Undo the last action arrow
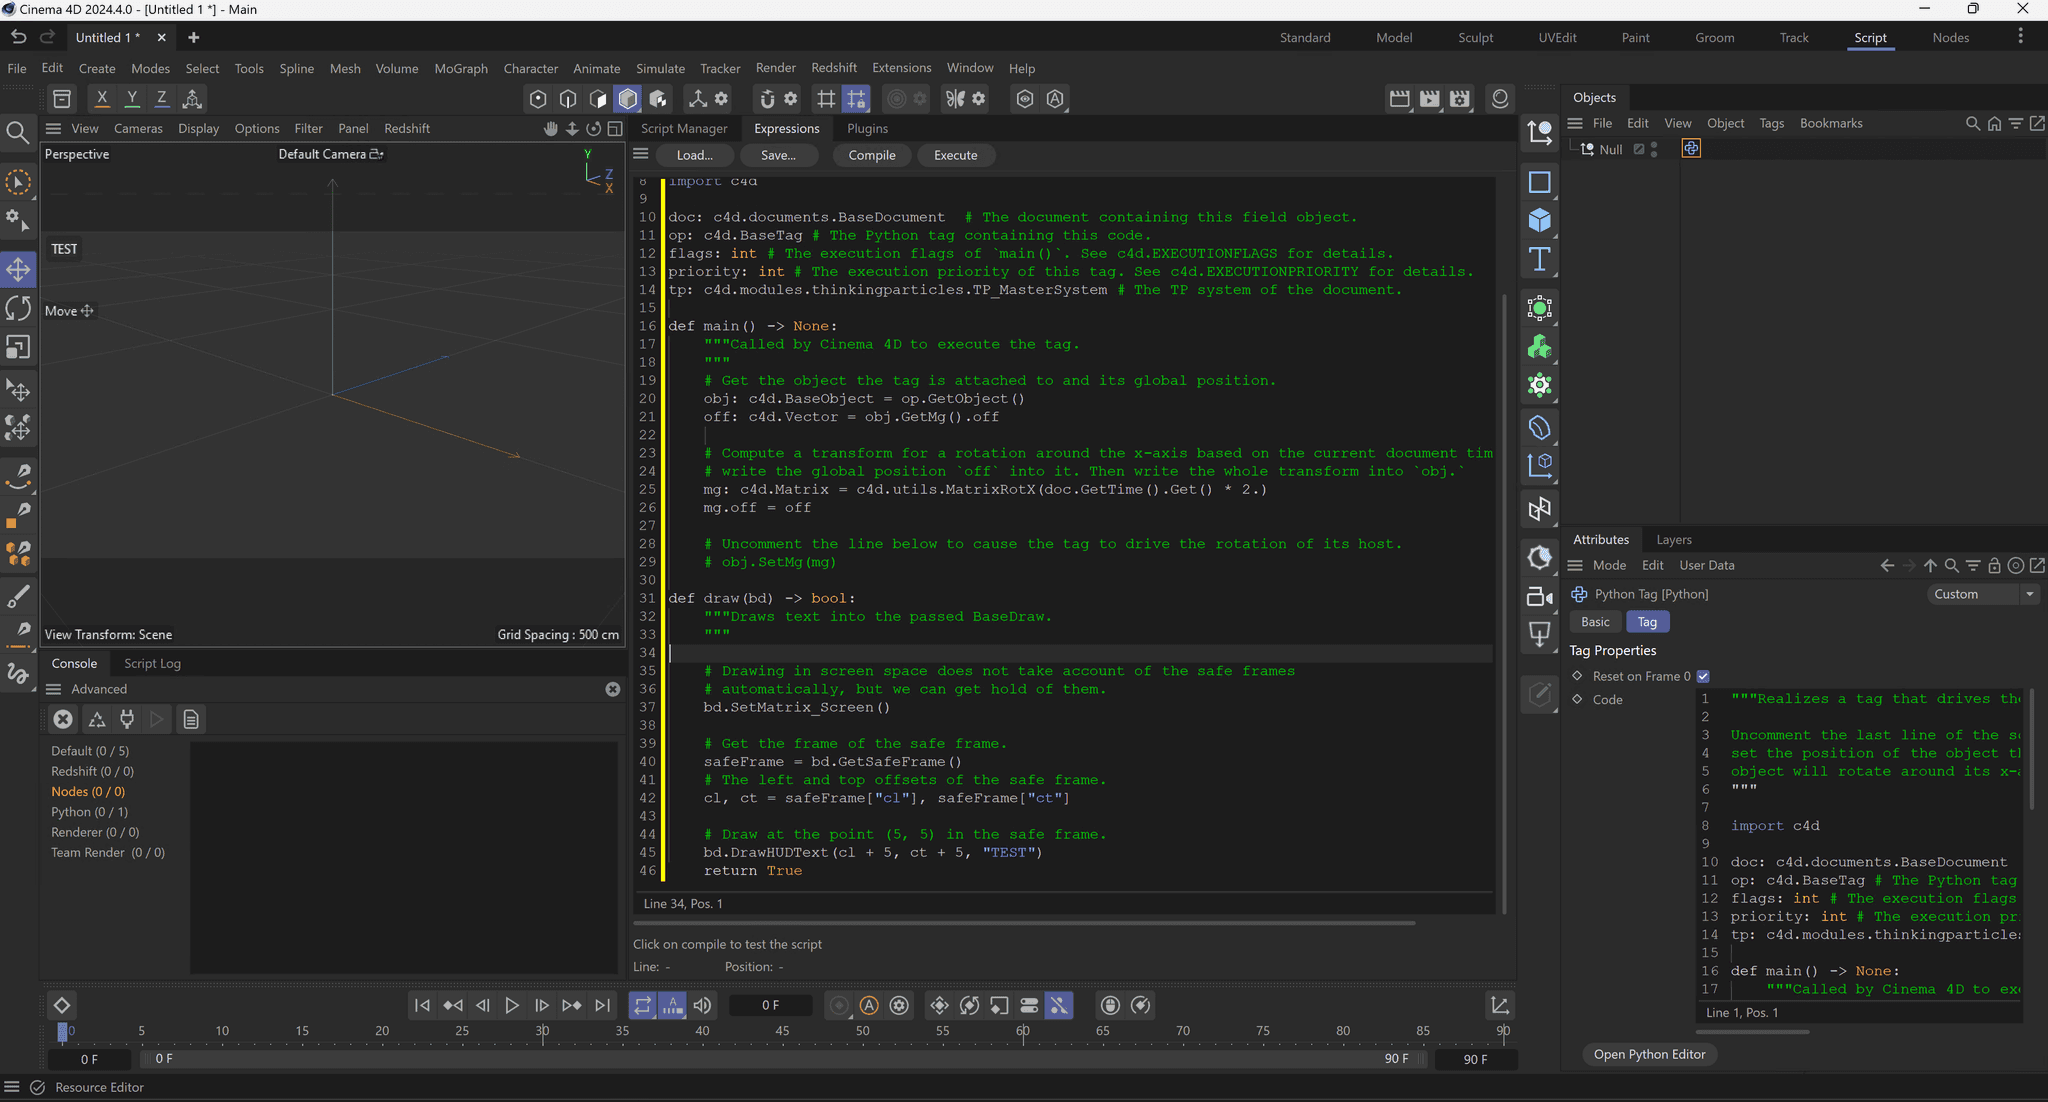 18,37
